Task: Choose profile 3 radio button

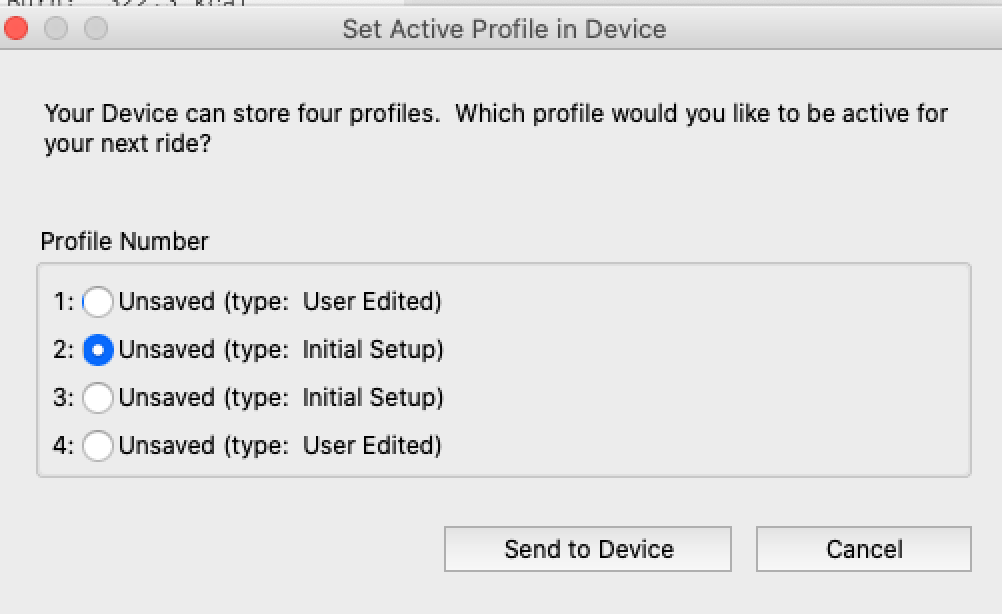Action: coord(97,397)
